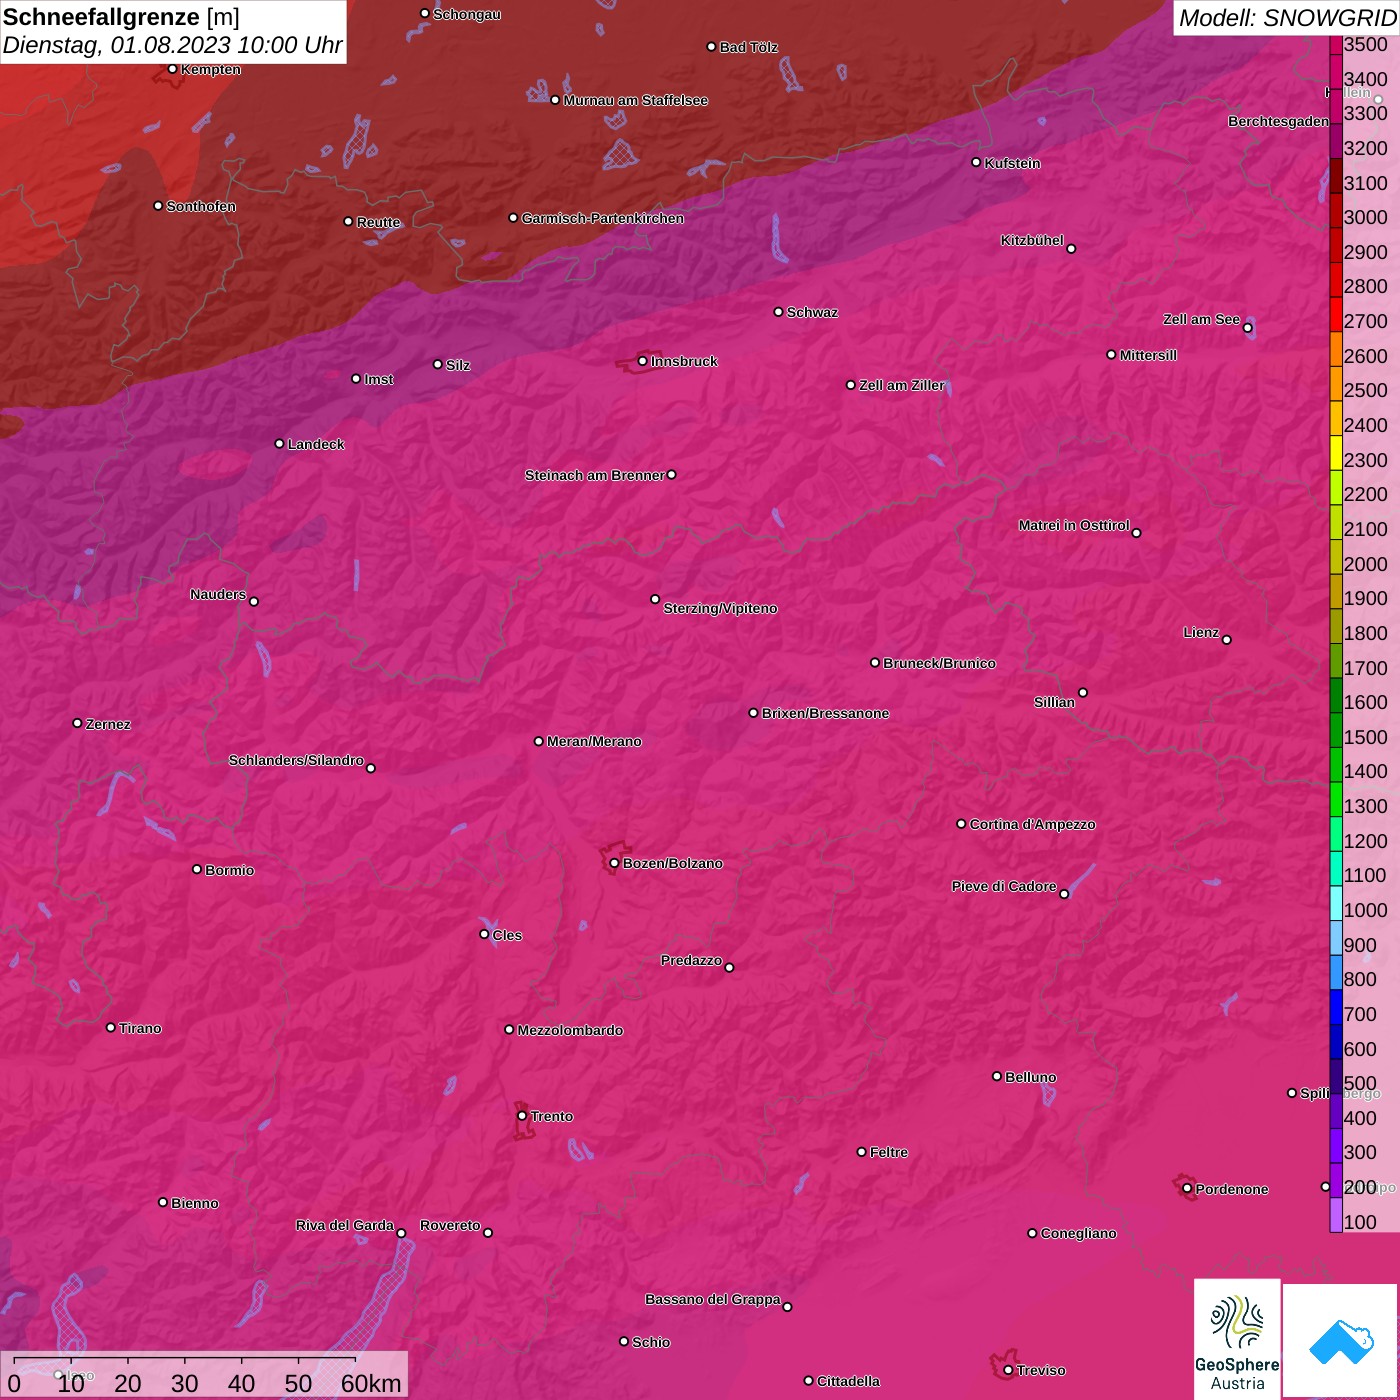Click the blue avalanche warning service logo
The width and height of the screenshot is (1400, 1400).
click(x=1341, y=1341)
